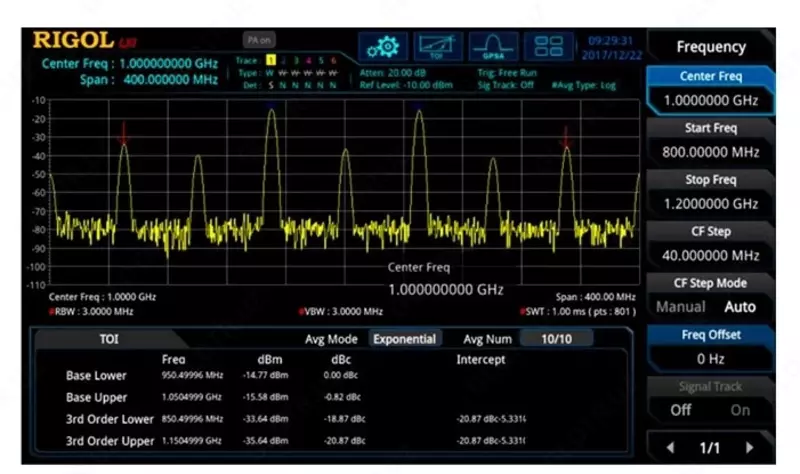Viewport: 800px width, 474px height.
Task: Select the TOI results tab
Action: coord(109,339)
